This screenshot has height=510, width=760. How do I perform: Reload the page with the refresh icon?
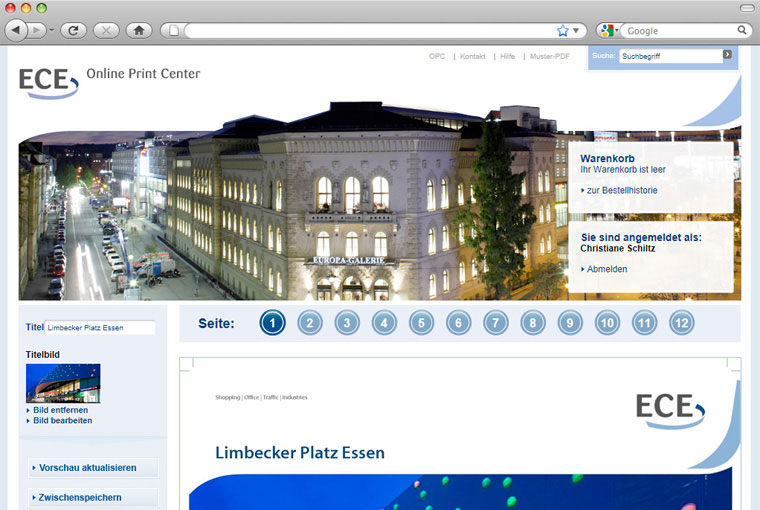(x=73, y=31)
